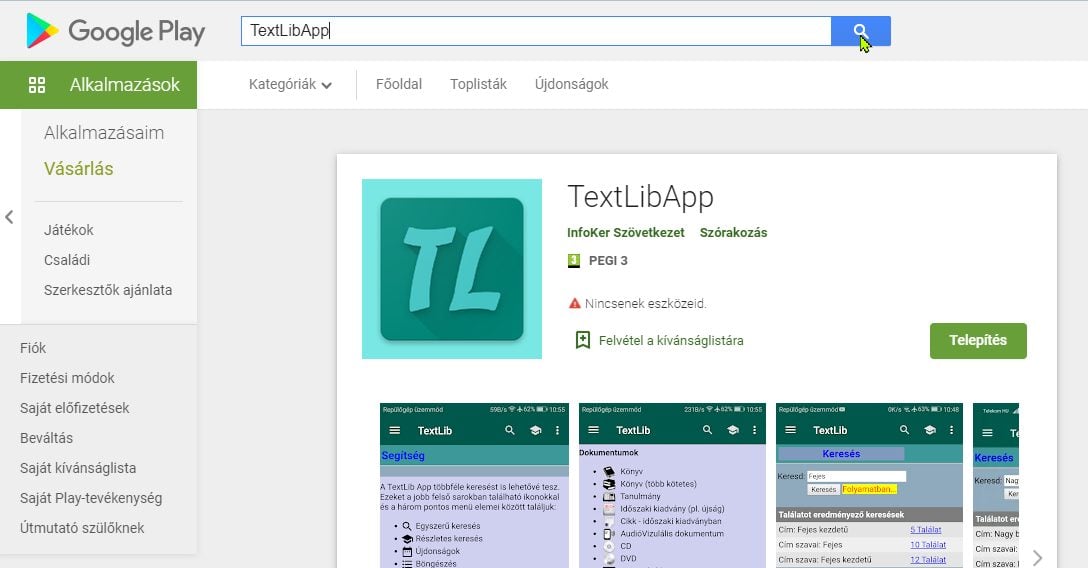This screenshot has height=568, width=1088.
Task: Go to Főoldal tab
Action: (399, 85)
